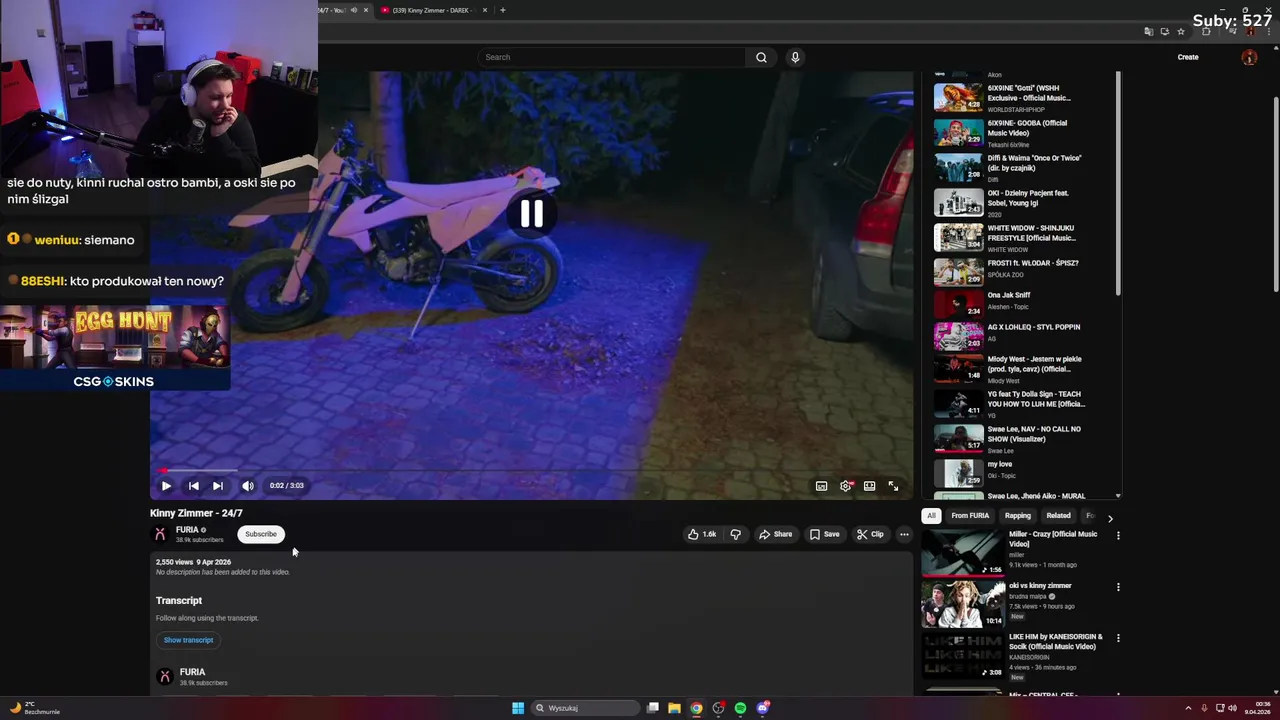This screenshot has height=720, width=1280.
Task: Open Windows Start menu
Action: pyautogui.click(x=518, y=708)
